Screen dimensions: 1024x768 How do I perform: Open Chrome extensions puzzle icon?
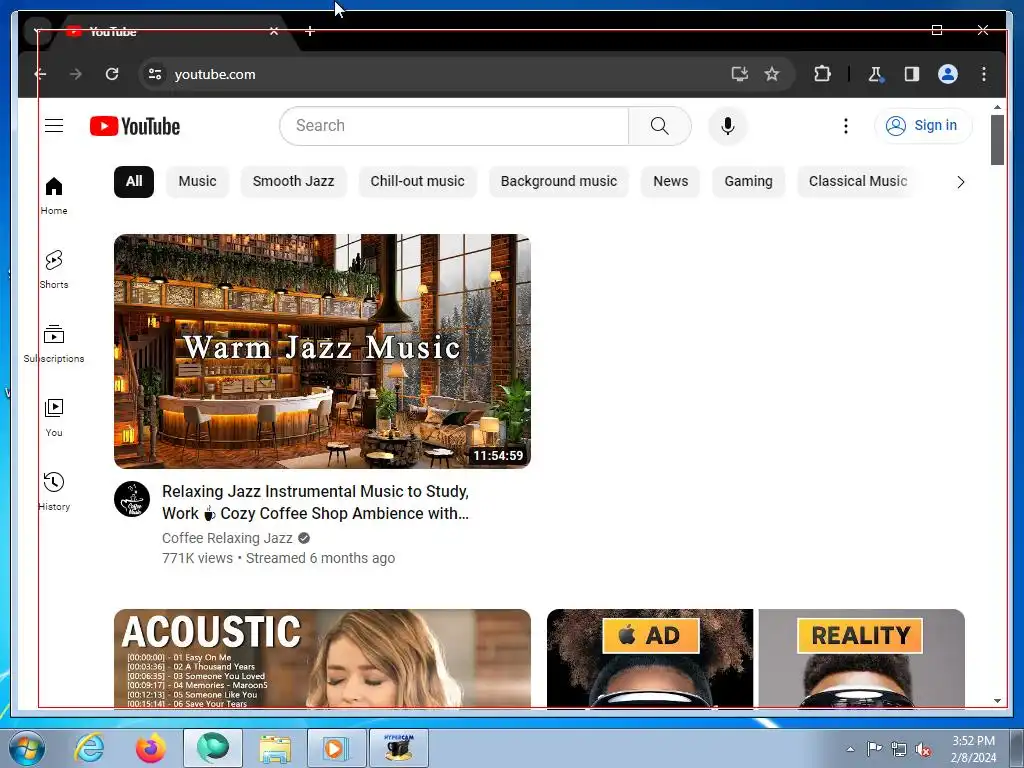coord(822,74)
